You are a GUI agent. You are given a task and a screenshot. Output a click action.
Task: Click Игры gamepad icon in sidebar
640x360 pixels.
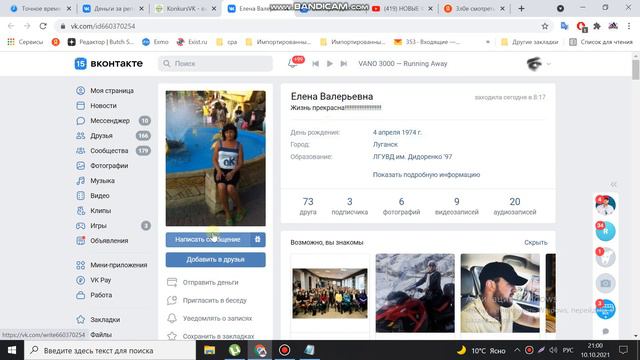tap(81, 226)
